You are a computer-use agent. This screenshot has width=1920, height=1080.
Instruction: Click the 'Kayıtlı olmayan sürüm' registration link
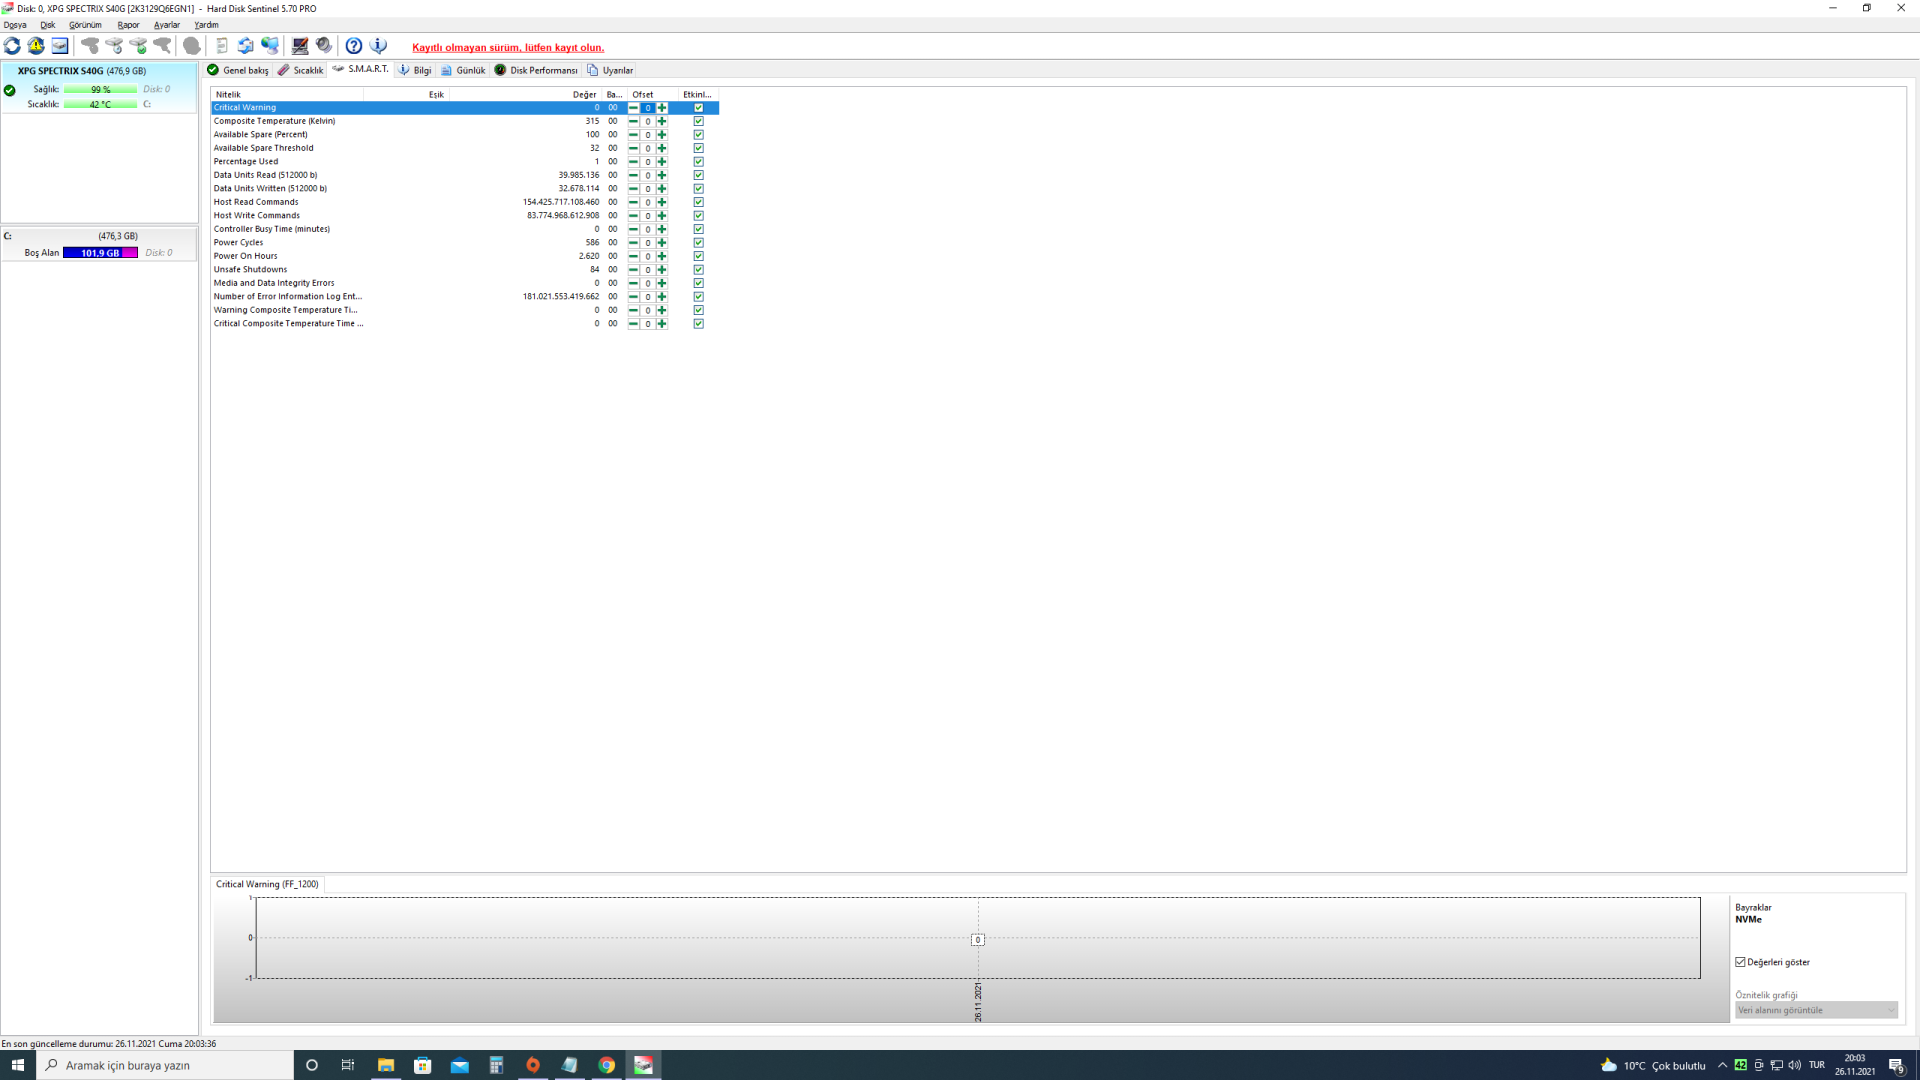tap(508, 47)
